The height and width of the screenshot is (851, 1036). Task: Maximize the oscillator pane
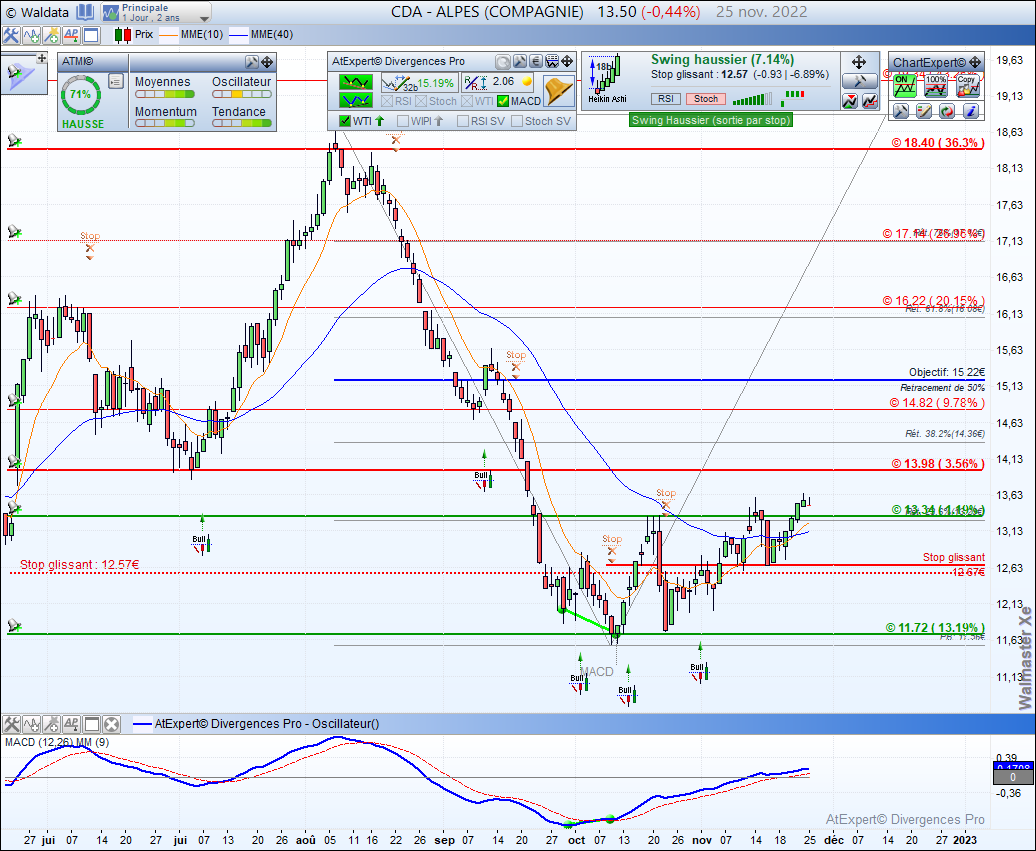pos(91,724)
